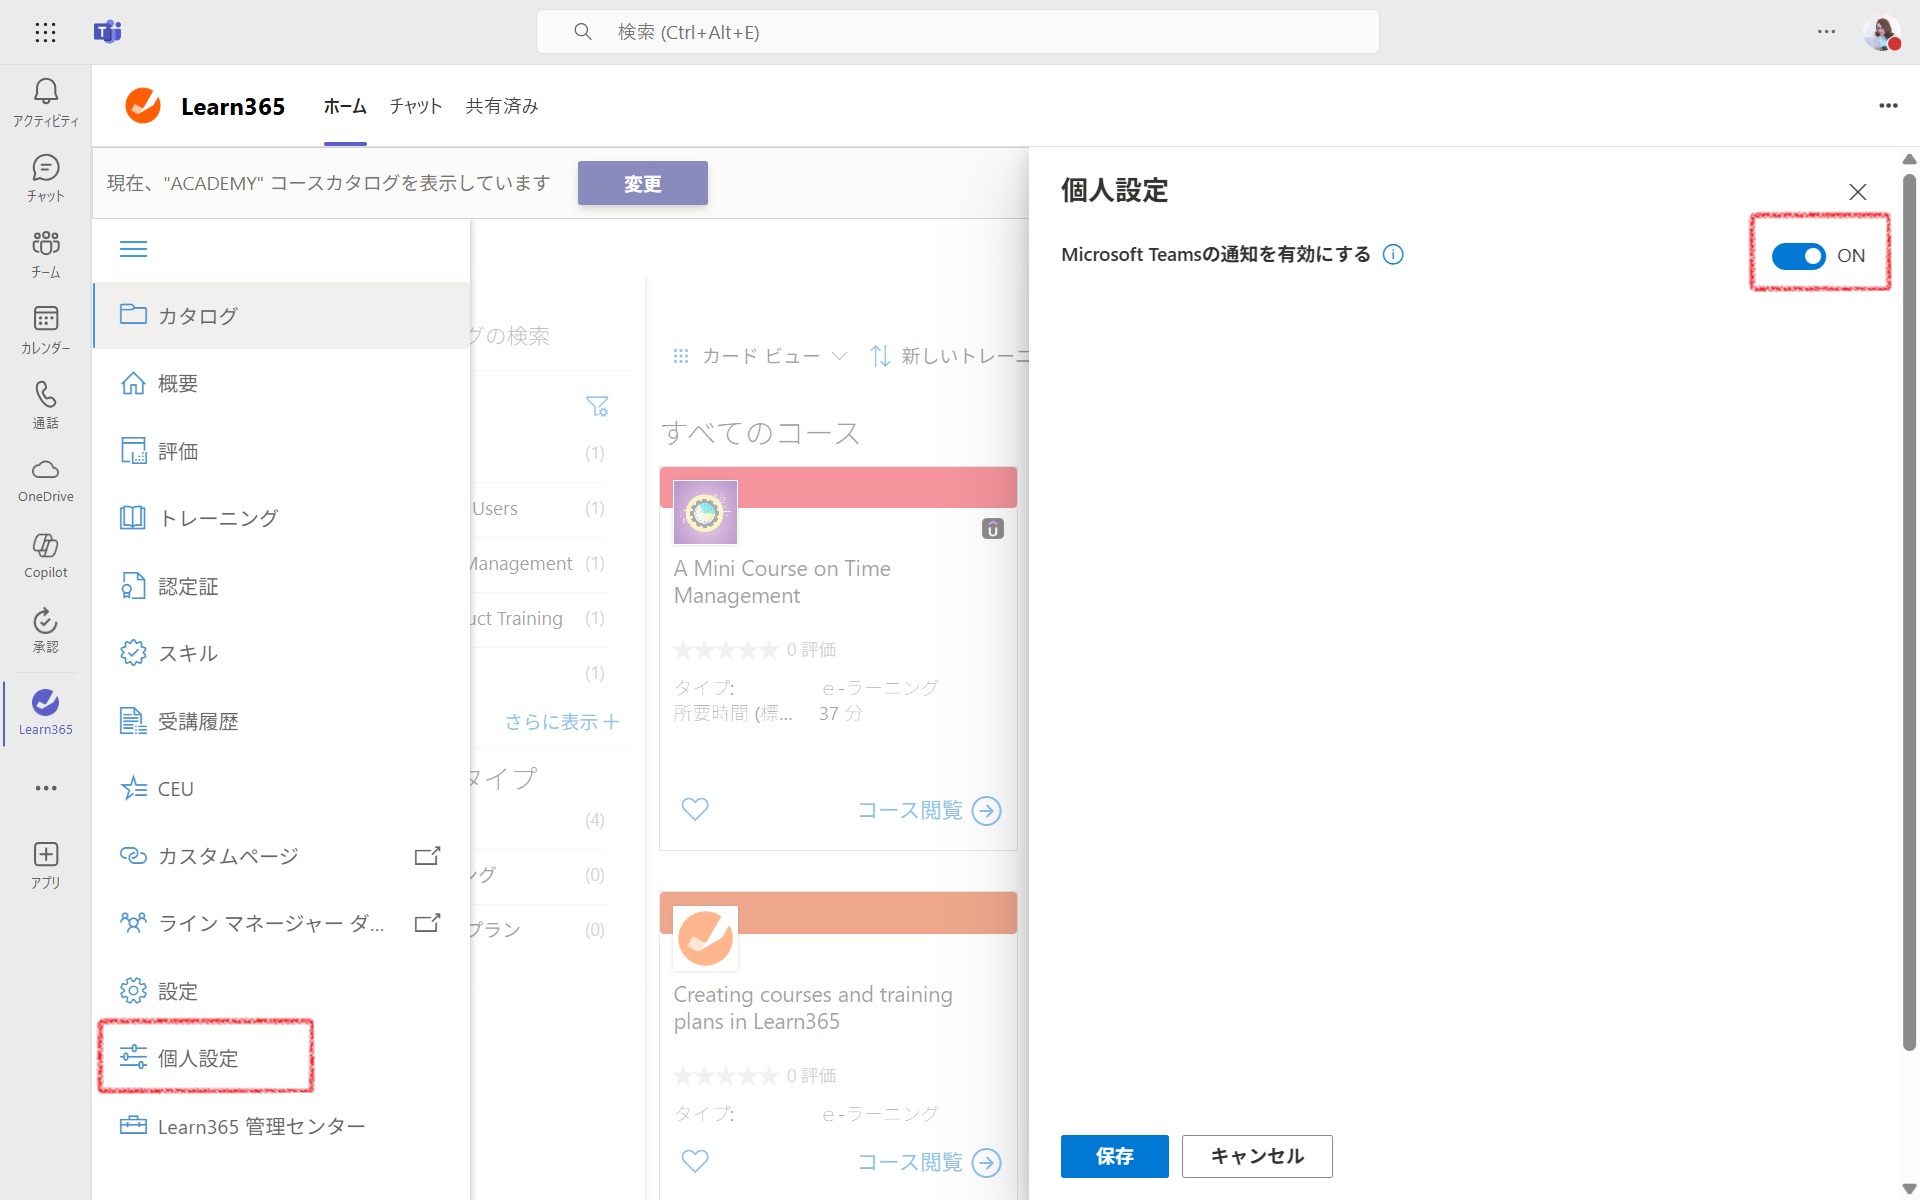Image resolution: width=1920 pixels, height=1200 pixels.
Task: Open Teams (チーム) in sidebar
Action: [x=45, y=254]
